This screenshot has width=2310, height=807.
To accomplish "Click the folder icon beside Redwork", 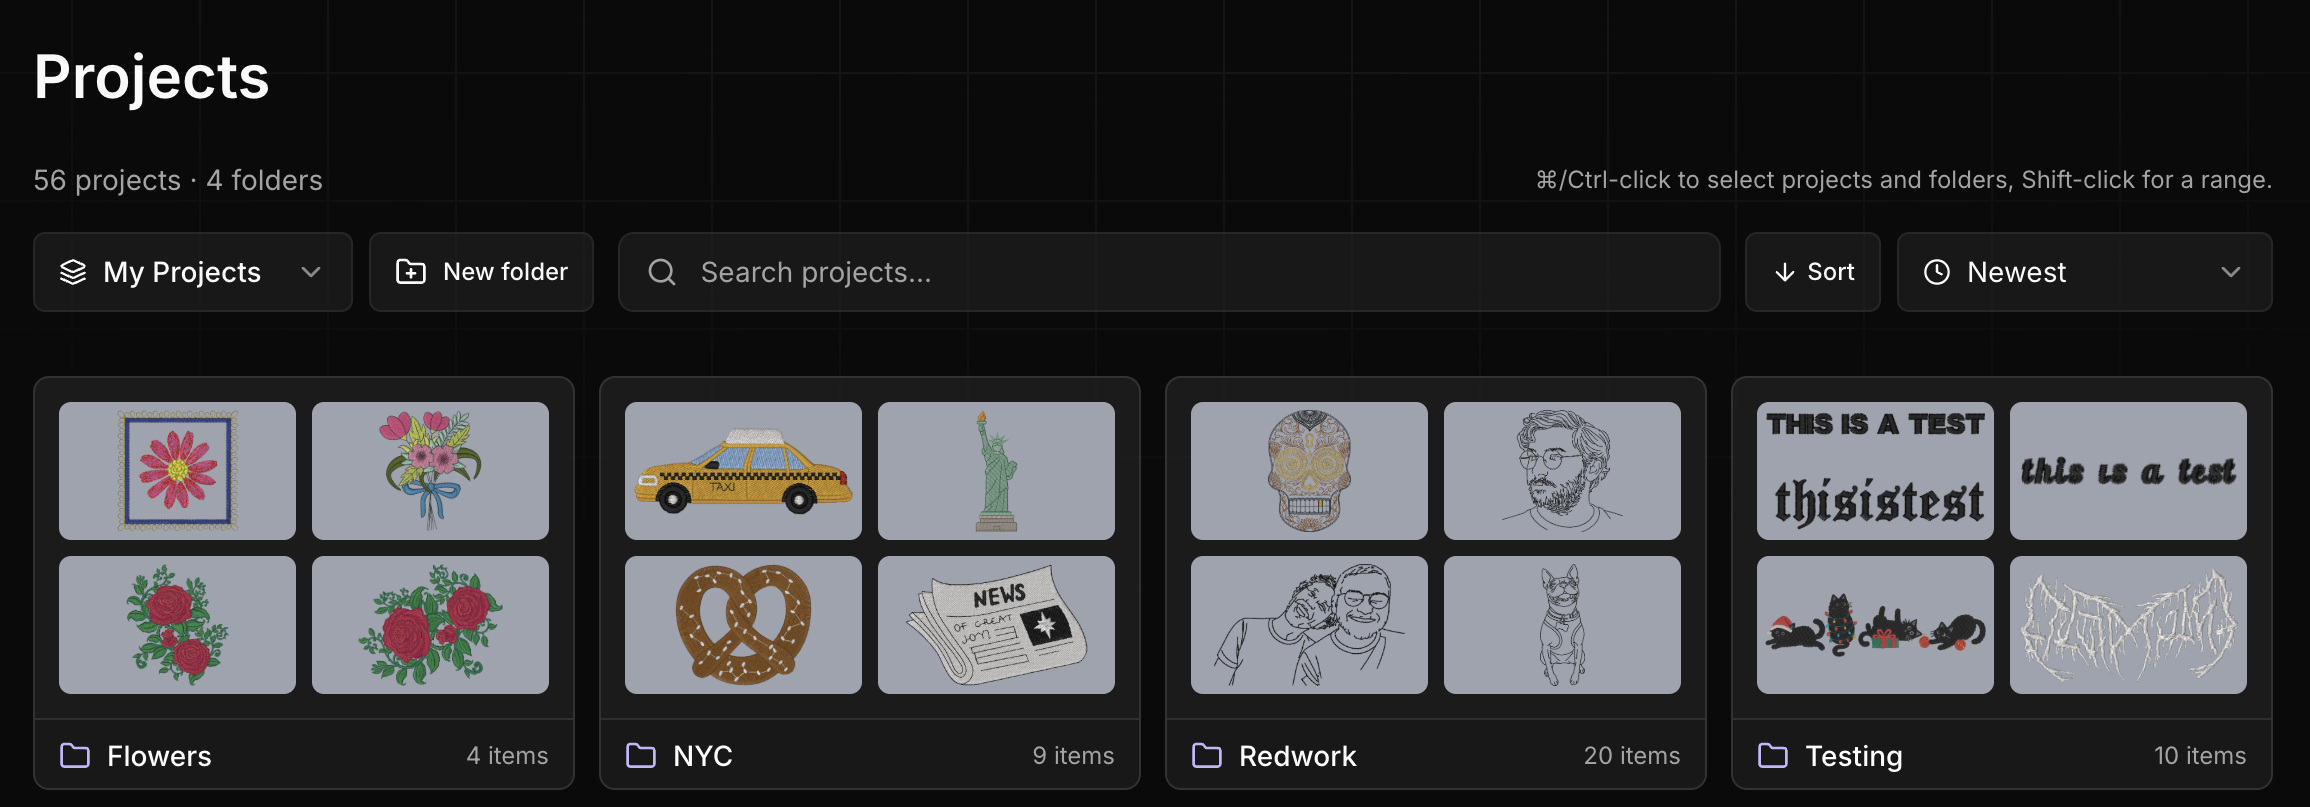I will (x=1207, y=755).
